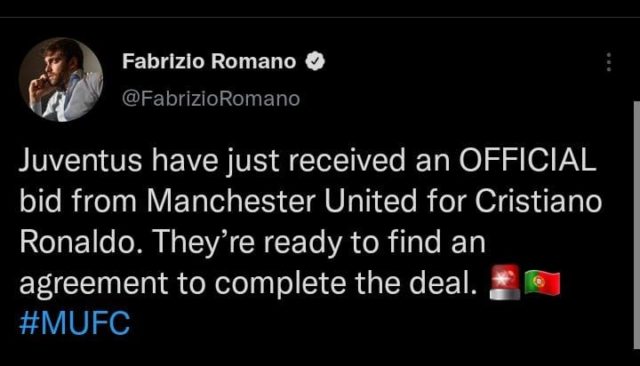Click the Fabrizio Romano display name

point(209,62)
